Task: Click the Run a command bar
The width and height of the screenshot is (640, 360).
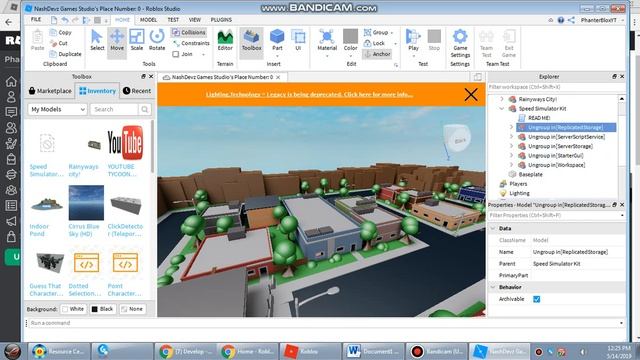Action: pos(324,323)
